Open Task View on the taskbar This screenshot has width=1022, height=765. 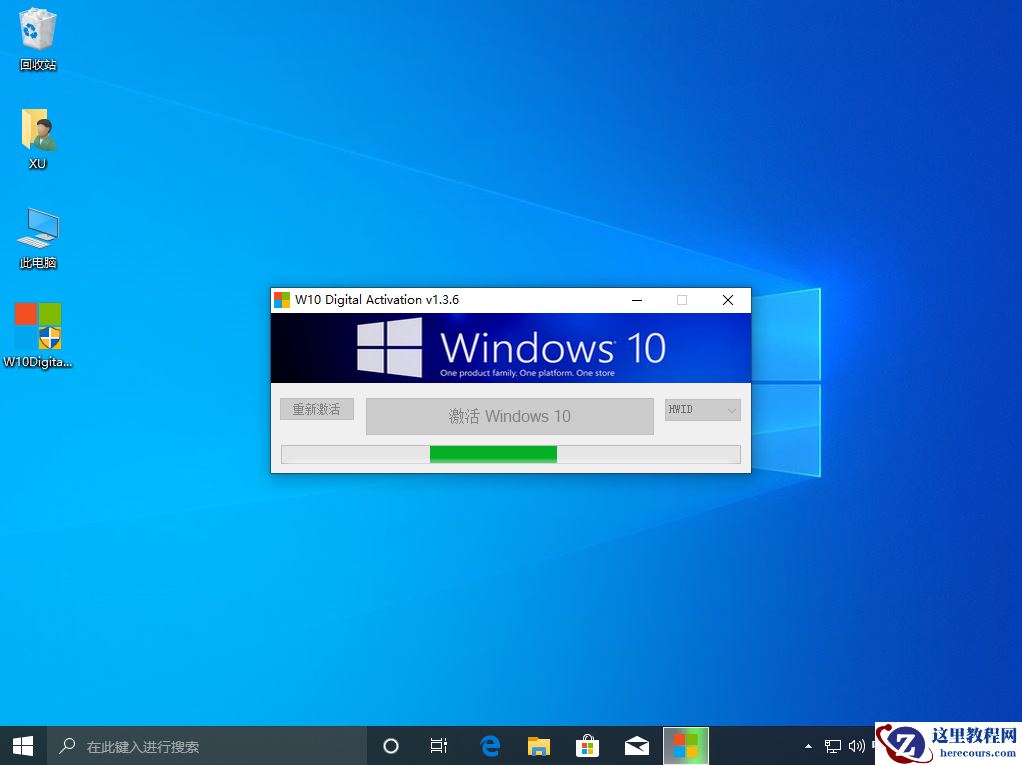pyautogui.click(x=439, y=746)
